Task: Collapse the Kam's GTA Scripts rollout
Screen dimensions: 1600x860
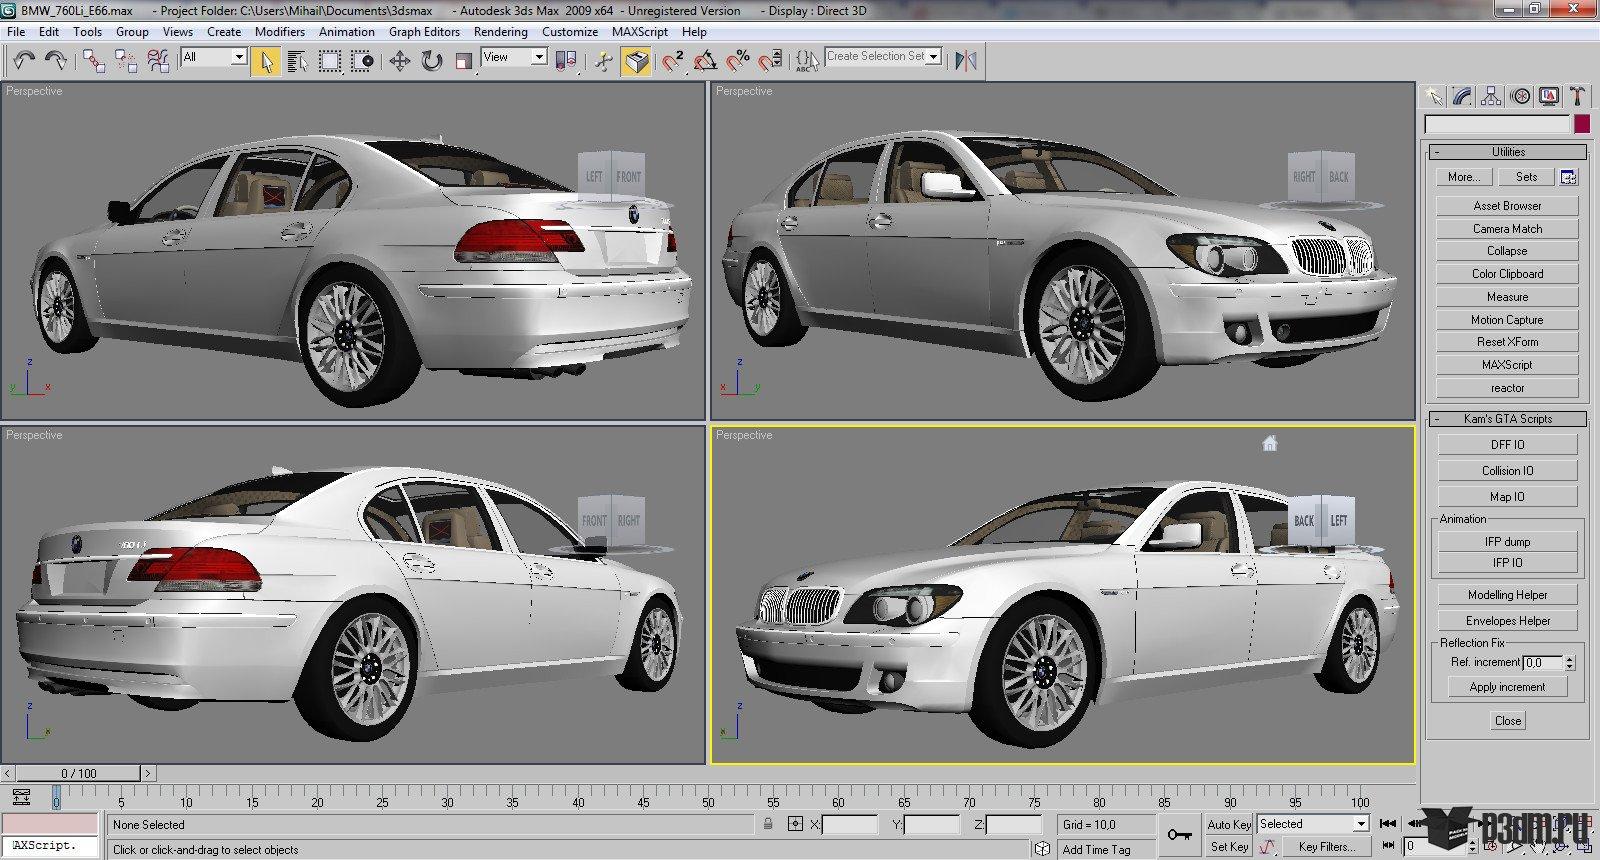Action: tap(1507, 419)
